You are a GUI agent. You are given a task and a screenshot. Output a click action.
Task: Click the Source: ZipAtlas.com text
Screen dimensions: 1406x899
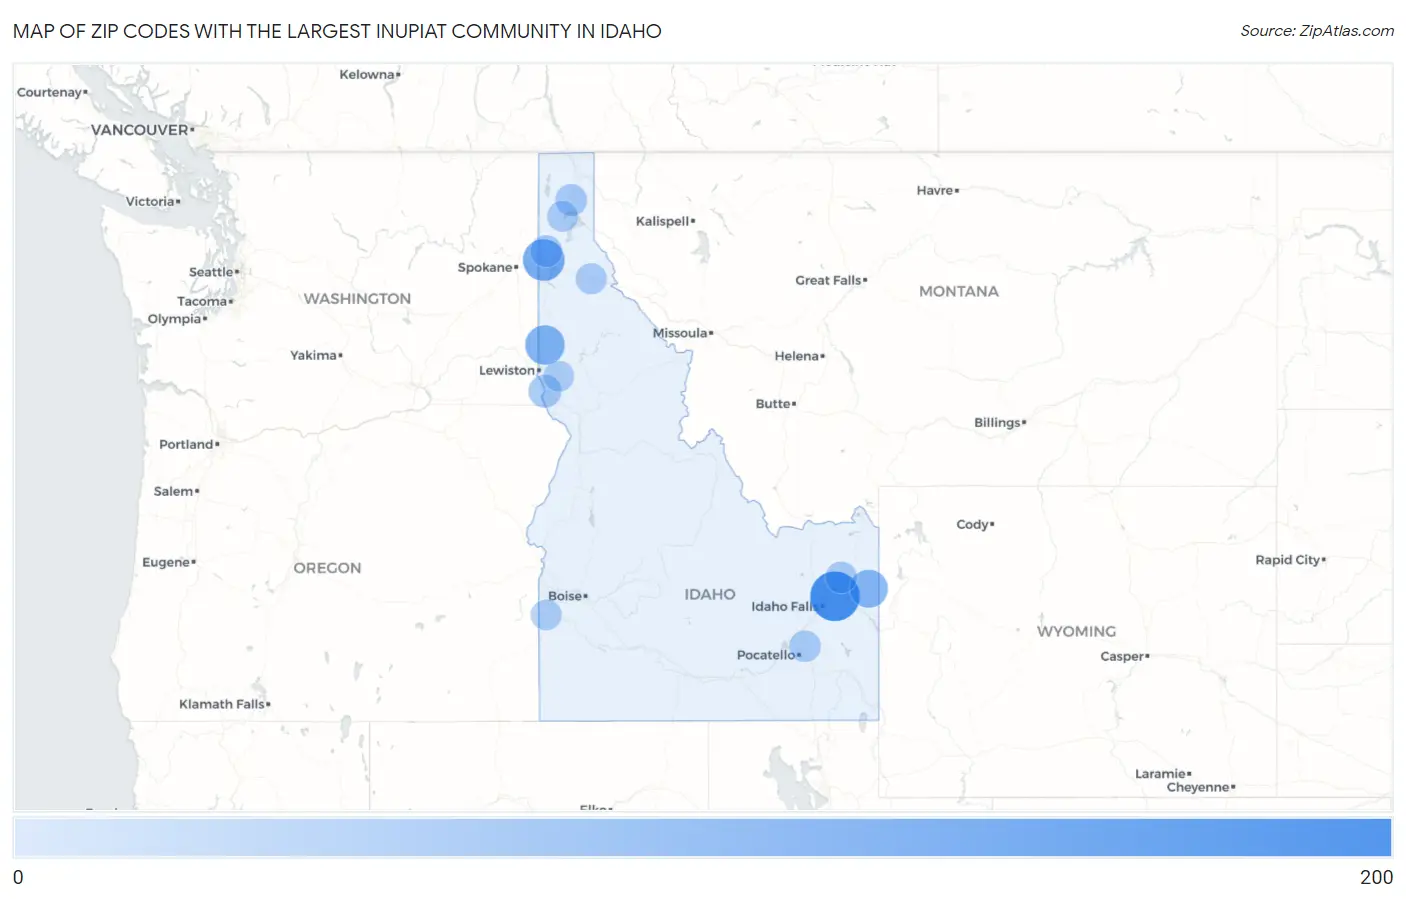tap(1317, 31)
